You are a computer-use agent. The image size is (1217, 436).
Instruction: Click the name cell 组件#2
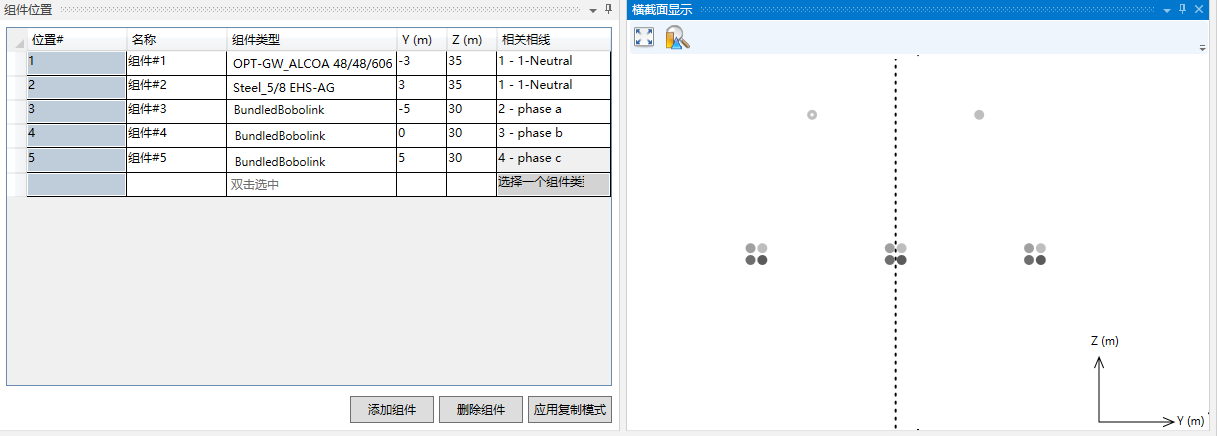[x=177, y=87]
